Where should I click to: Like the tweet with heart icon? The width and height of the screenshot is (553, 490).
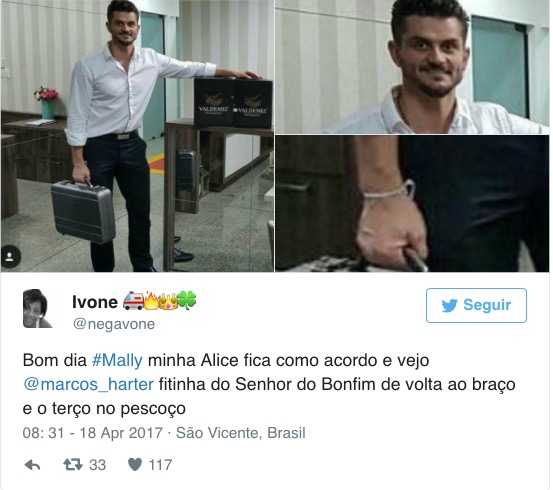coord(134,465)
